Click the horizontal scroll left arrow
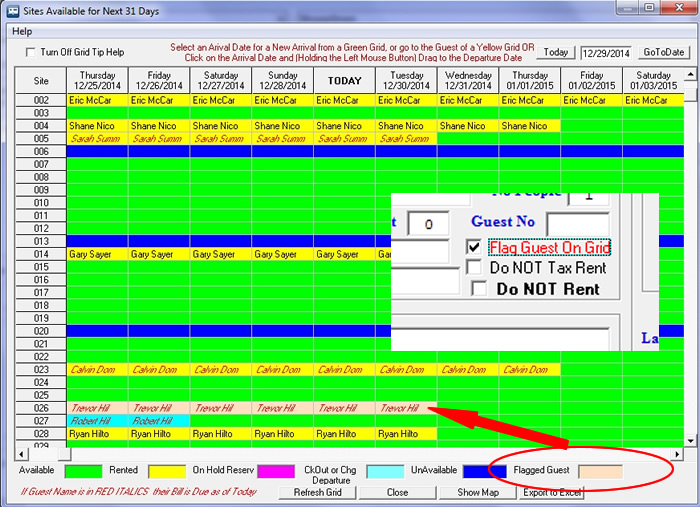This screenshot has height=507, width=700. coord(21,454)
